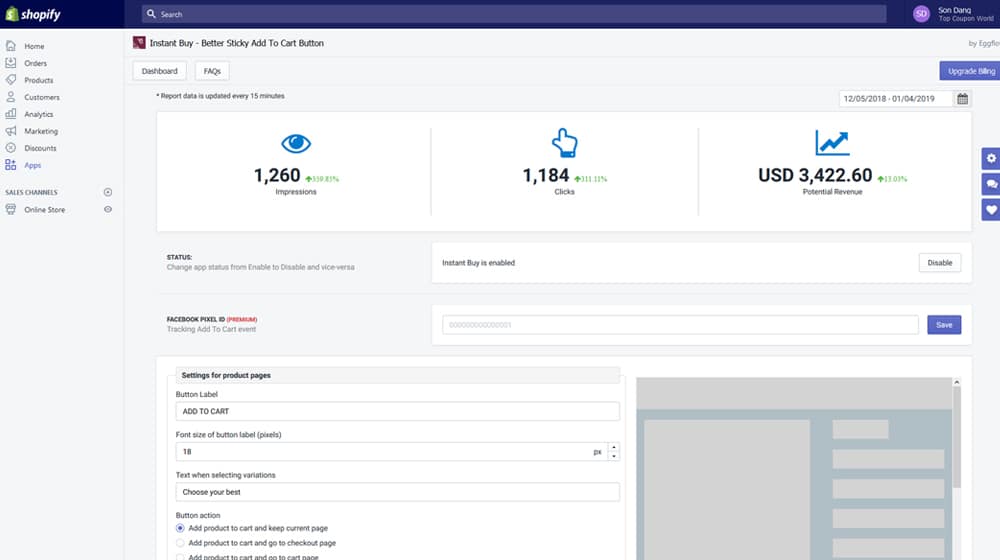This screenshot has width=1000, height=560.
Task: Switch to the Dashboard tab
Action: [x=159, y=71]
